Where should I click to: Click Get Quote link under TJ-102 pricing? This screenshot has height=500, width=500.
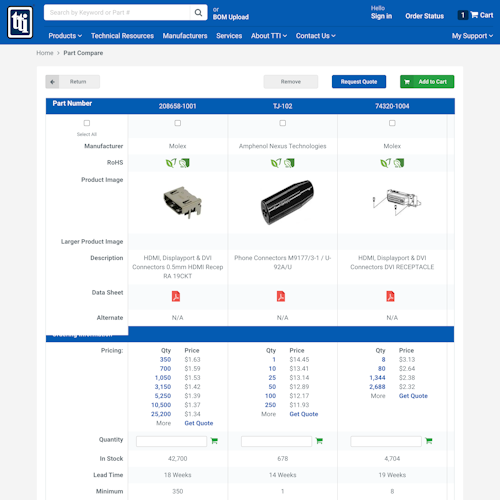click(304, 414)
